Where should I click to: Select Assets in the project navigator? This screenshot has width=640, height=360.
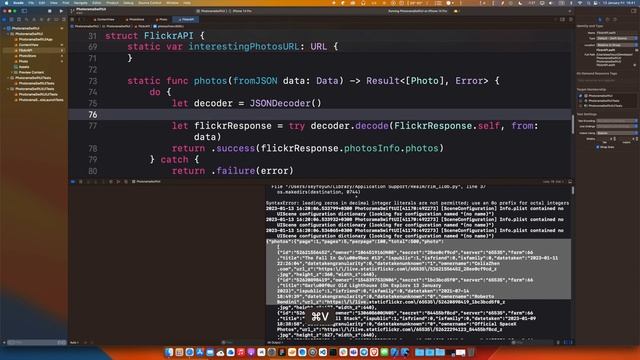(24, 67)
